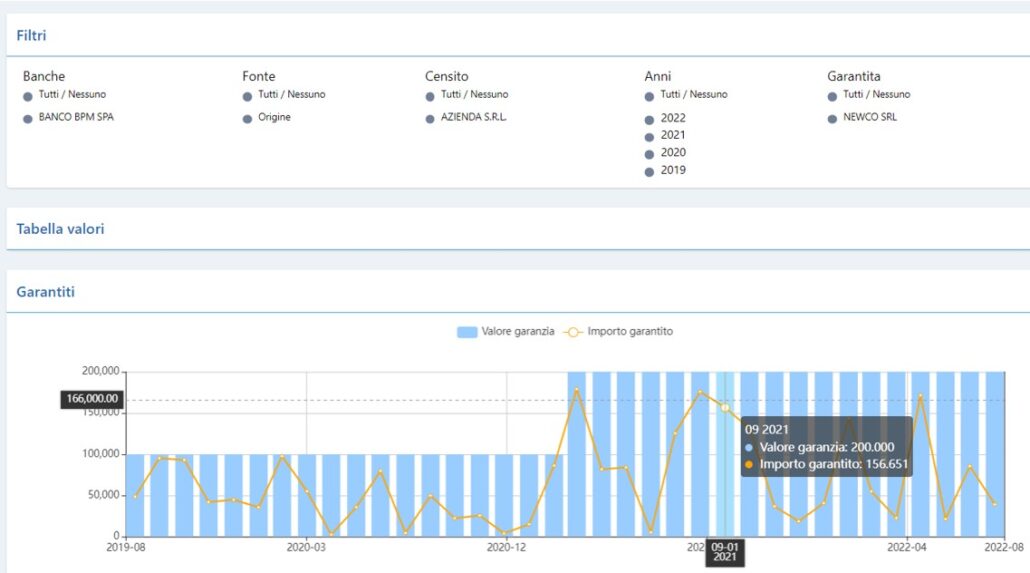Toggle Valore garanzia legend series

(506, 332)
